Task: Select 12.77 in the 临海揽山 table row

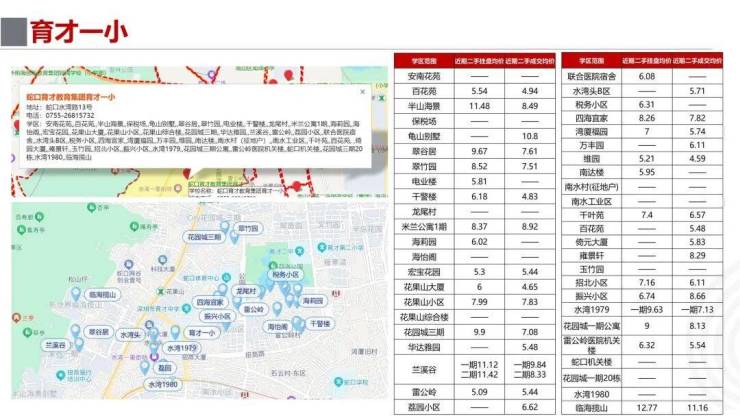Action: (647, 408)
